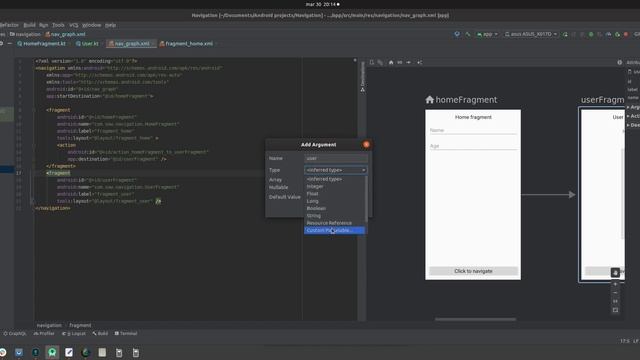Select the userFragment destination preview
Viewport: 640px width, 360px height.
point(602,194)
